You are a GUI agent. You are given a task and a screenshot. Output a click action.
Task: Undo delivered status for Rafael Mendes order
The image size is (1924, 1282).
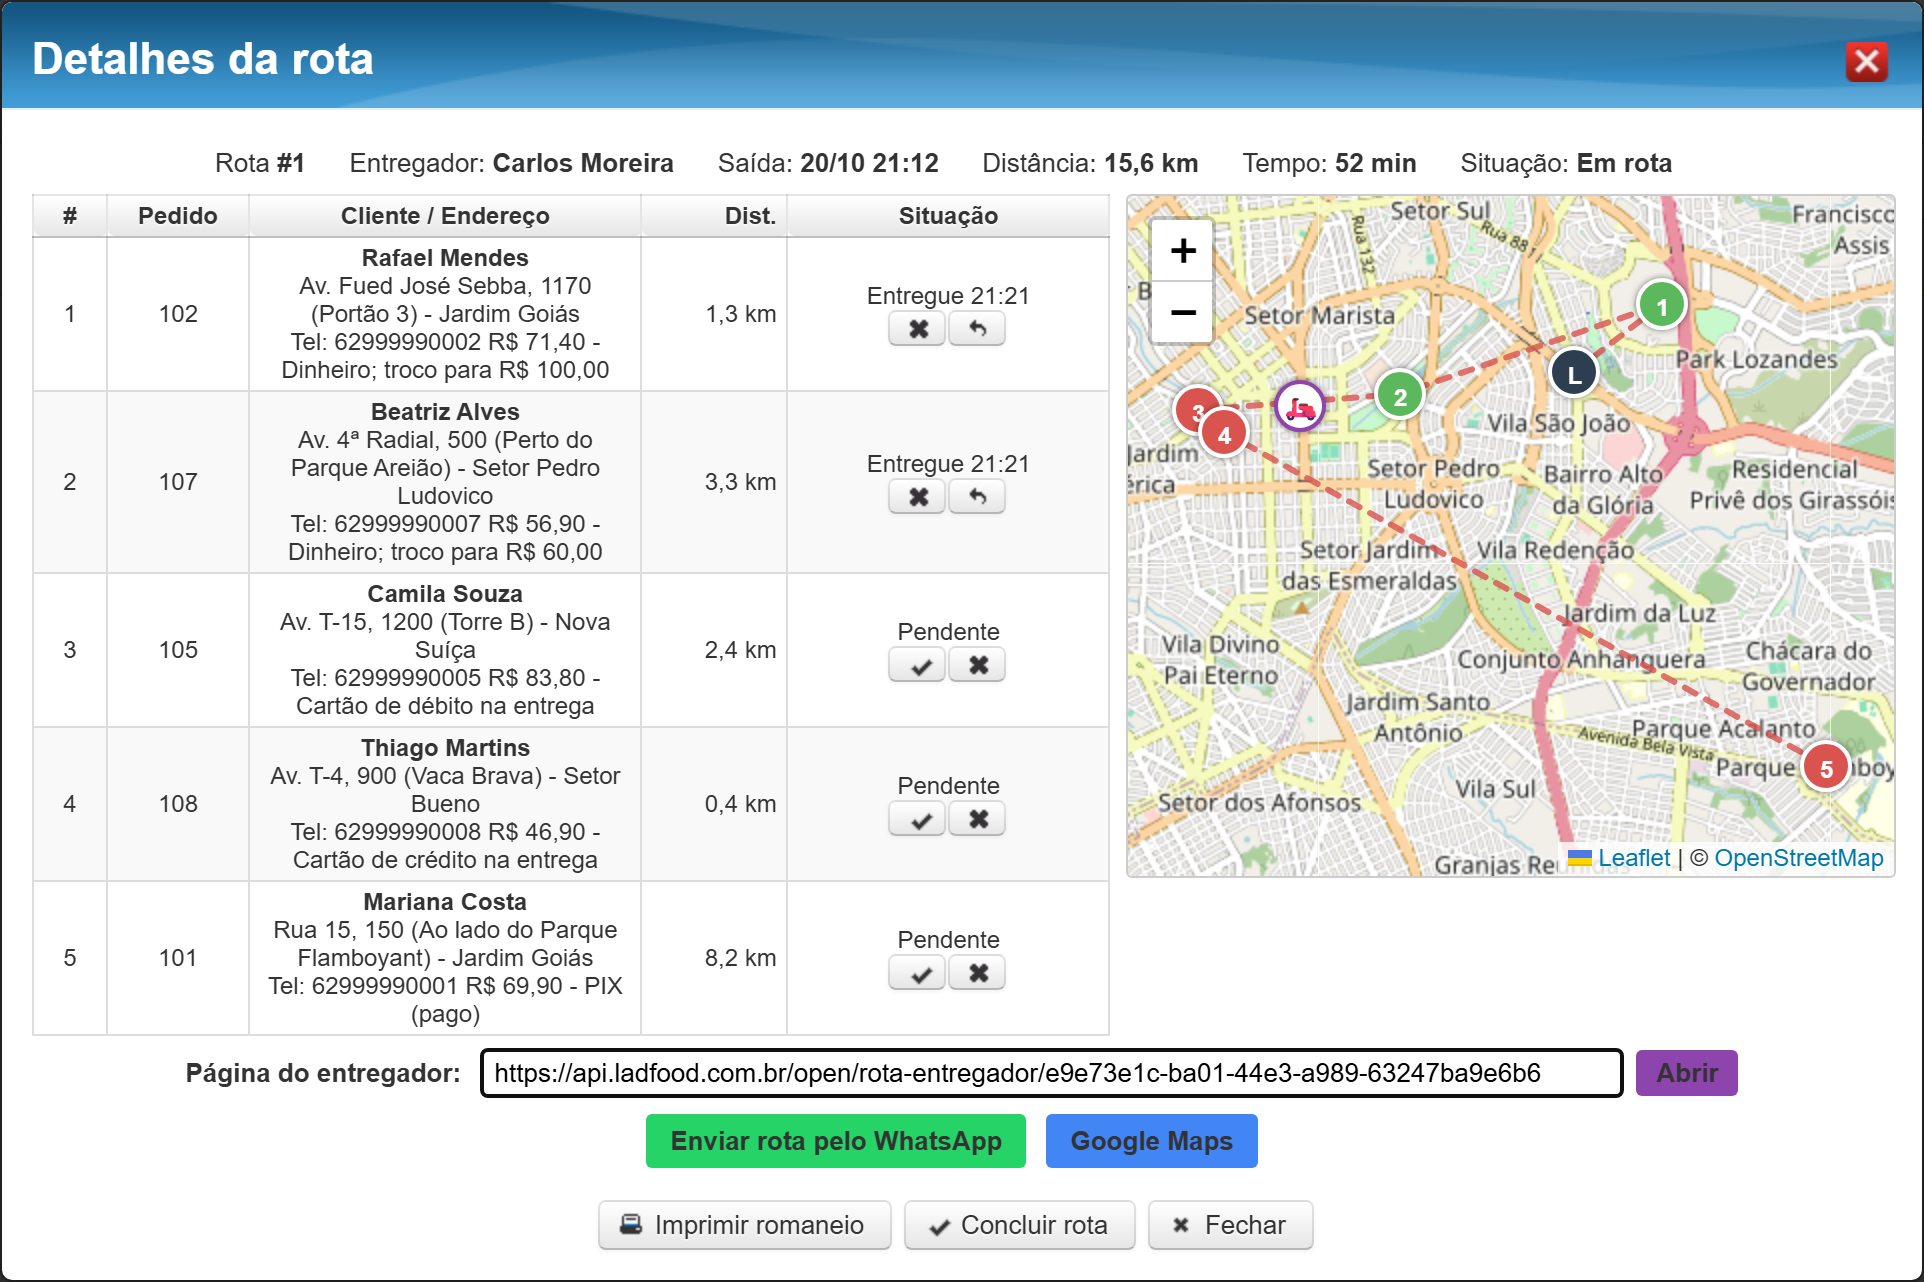[x=977, y=329]
